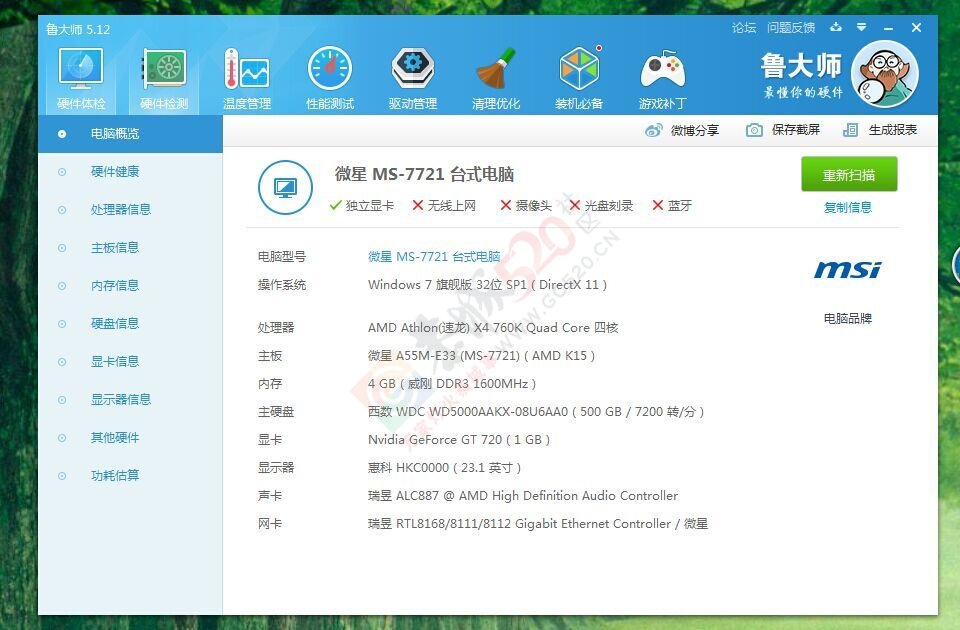
Task: Click the 复制信息 copy info link
Action: click(x=848, y=208)
